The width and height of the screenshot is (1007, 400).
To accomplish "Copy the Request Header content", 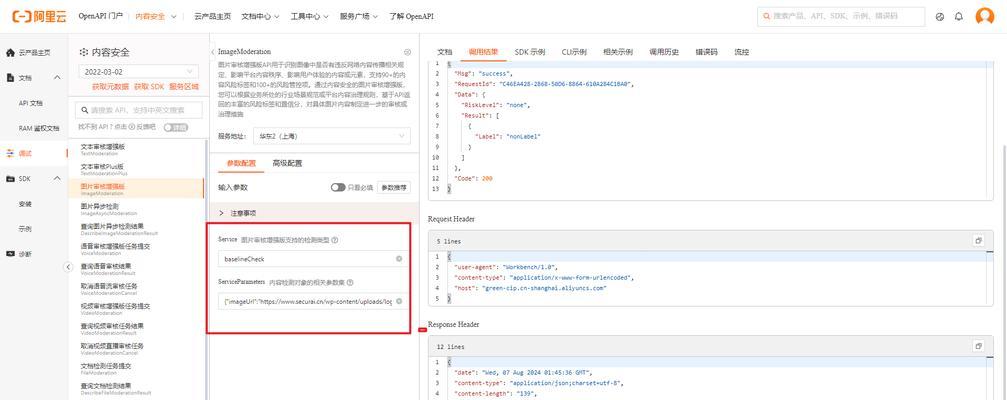I will pos(978,241).
